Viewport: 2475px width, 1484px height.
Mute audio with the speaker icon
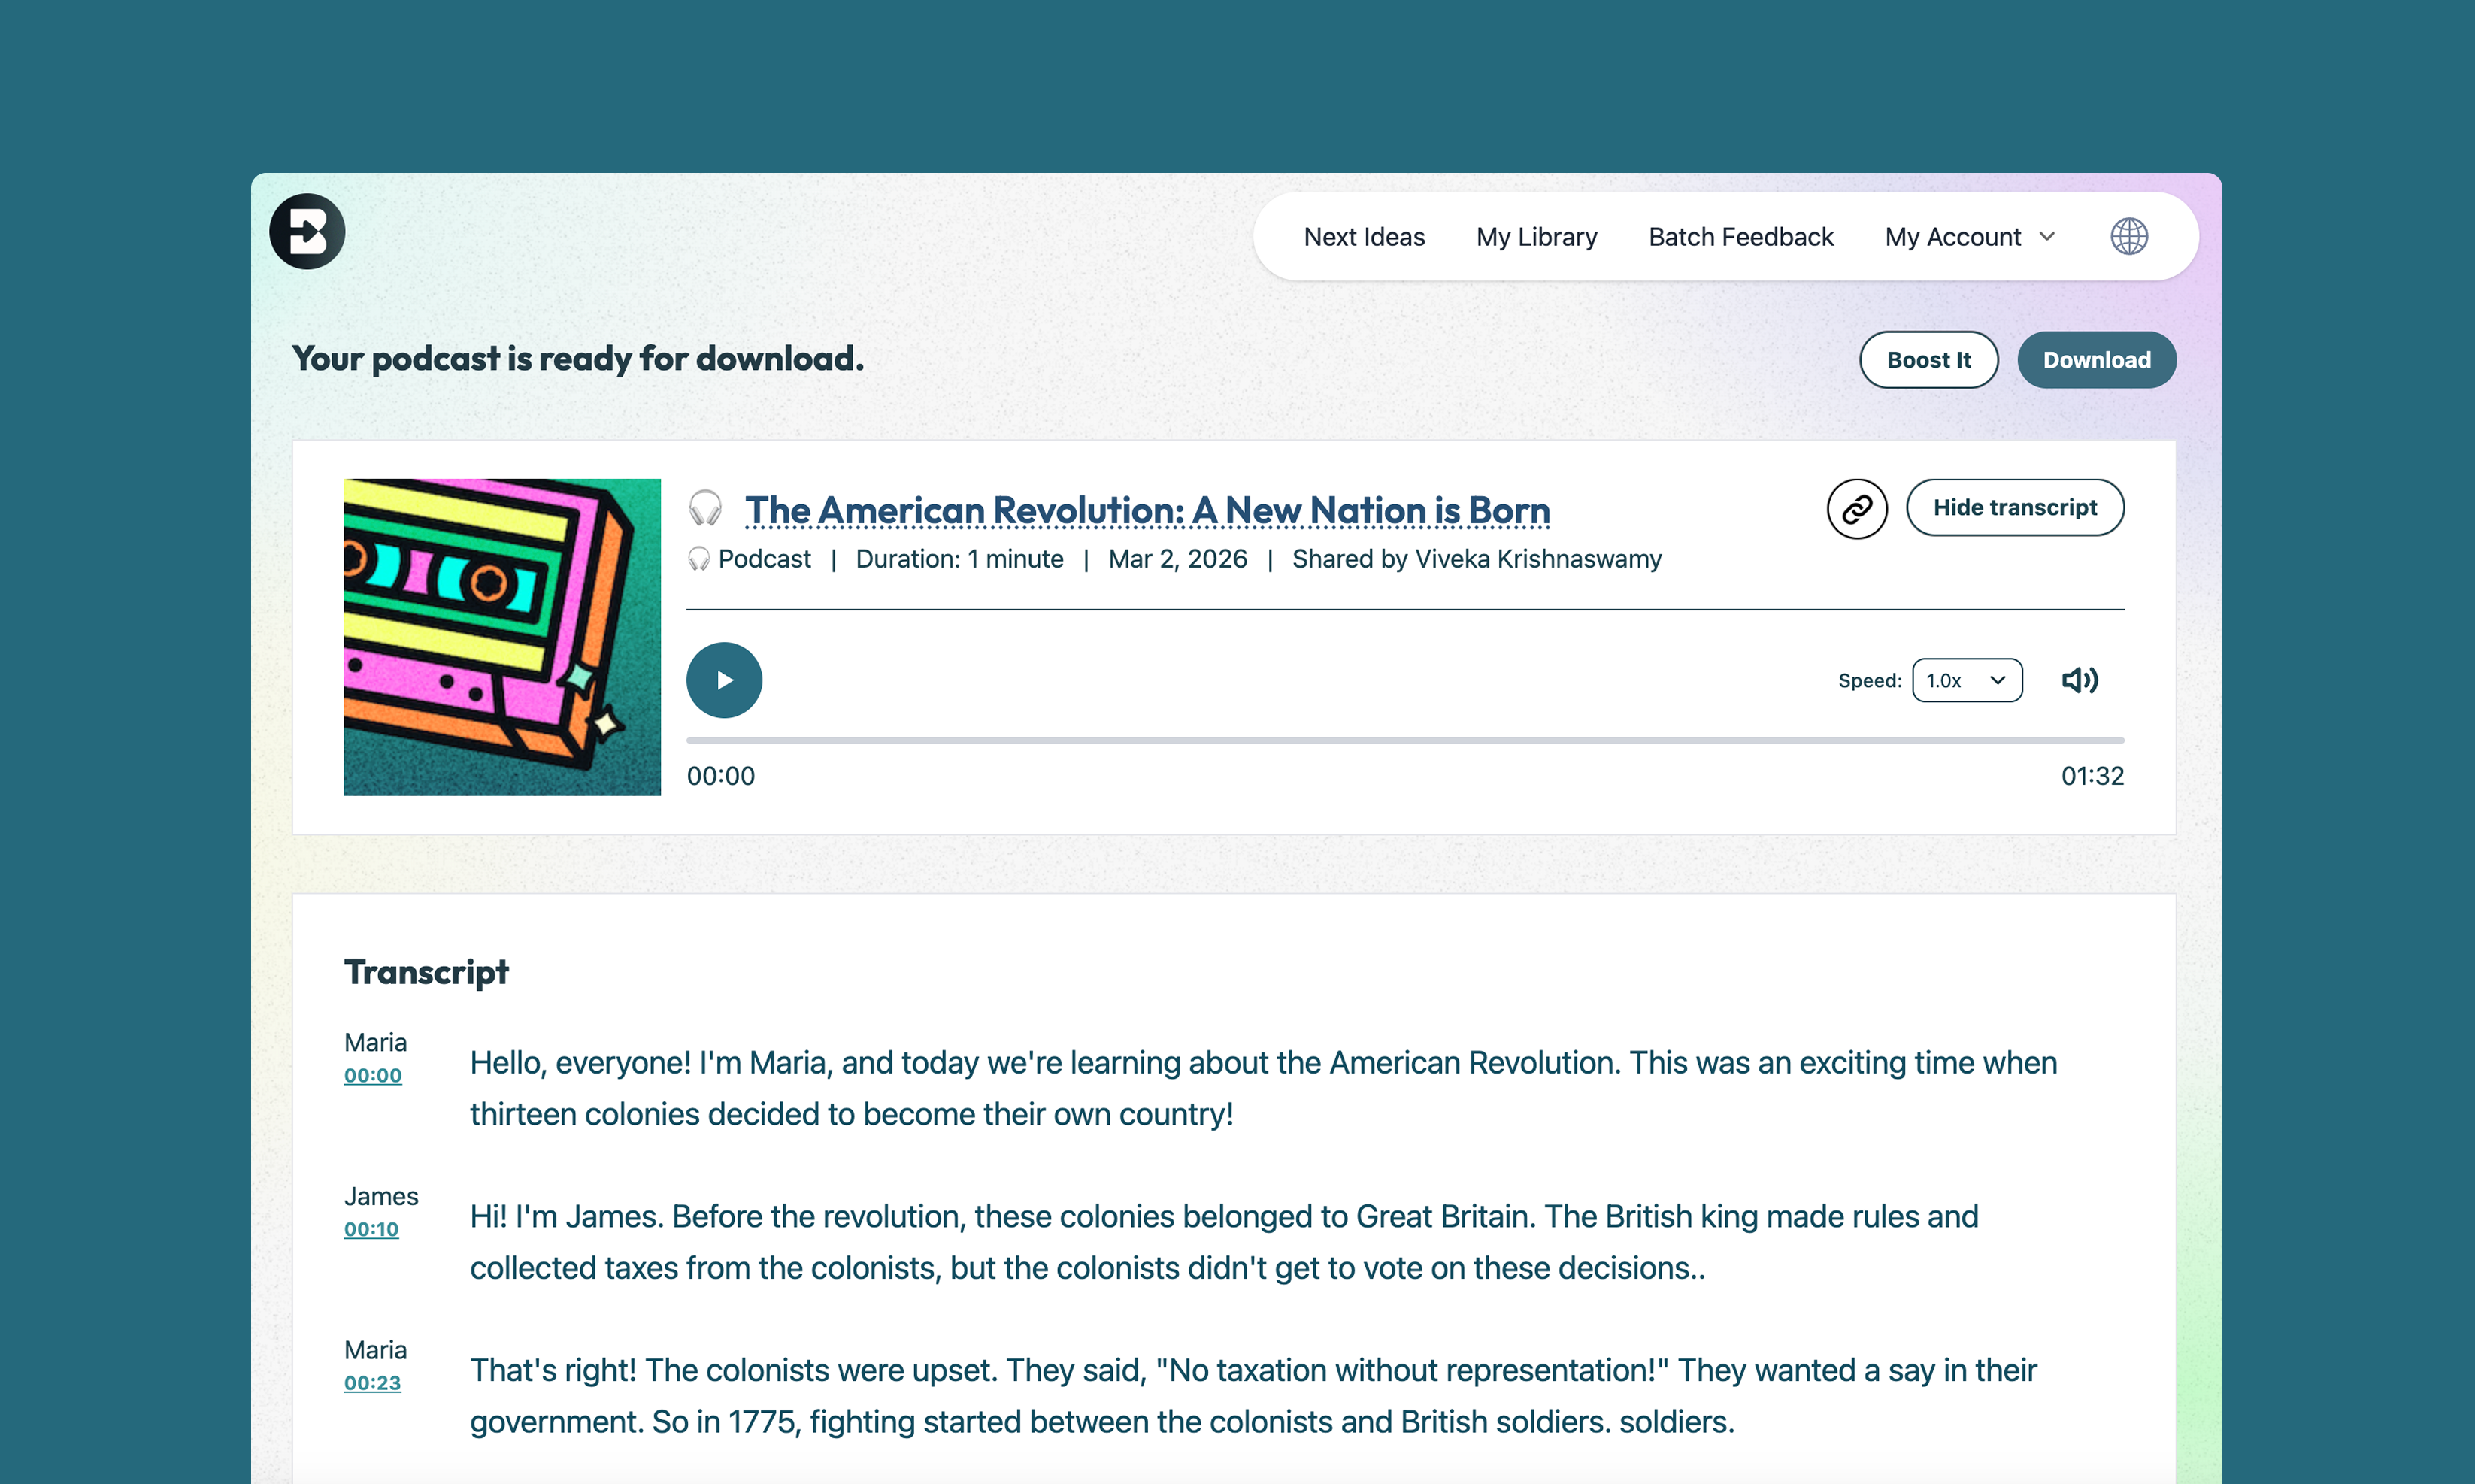[x=2079, y=680]
